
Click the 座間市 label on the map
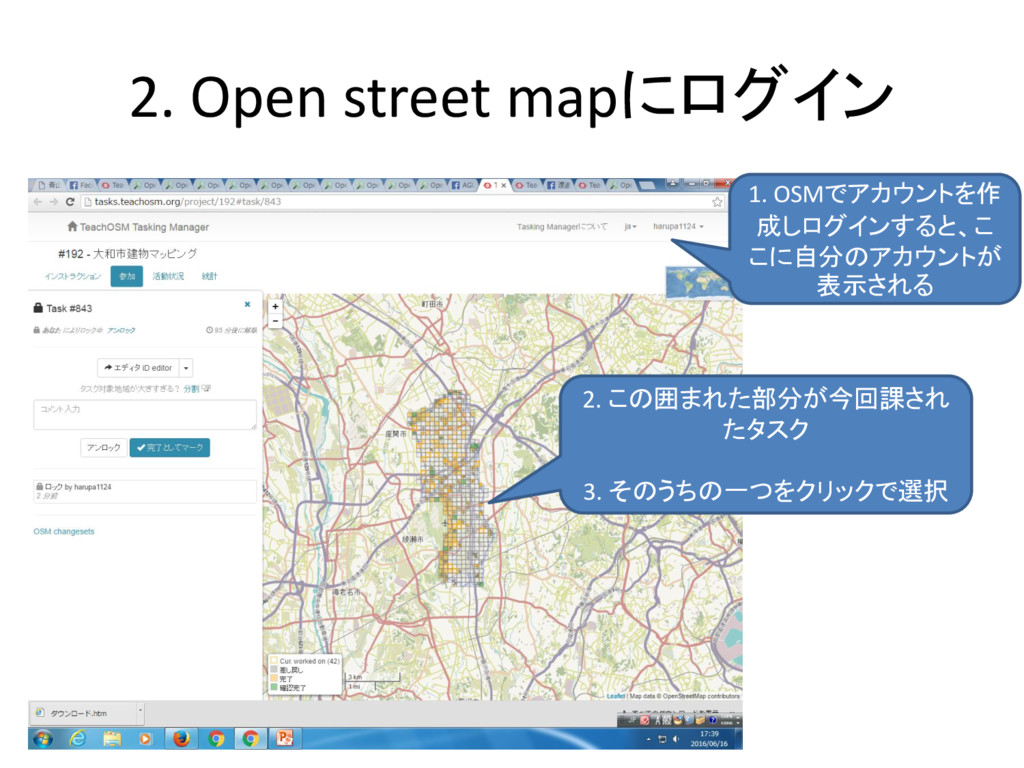pos(396,434)
